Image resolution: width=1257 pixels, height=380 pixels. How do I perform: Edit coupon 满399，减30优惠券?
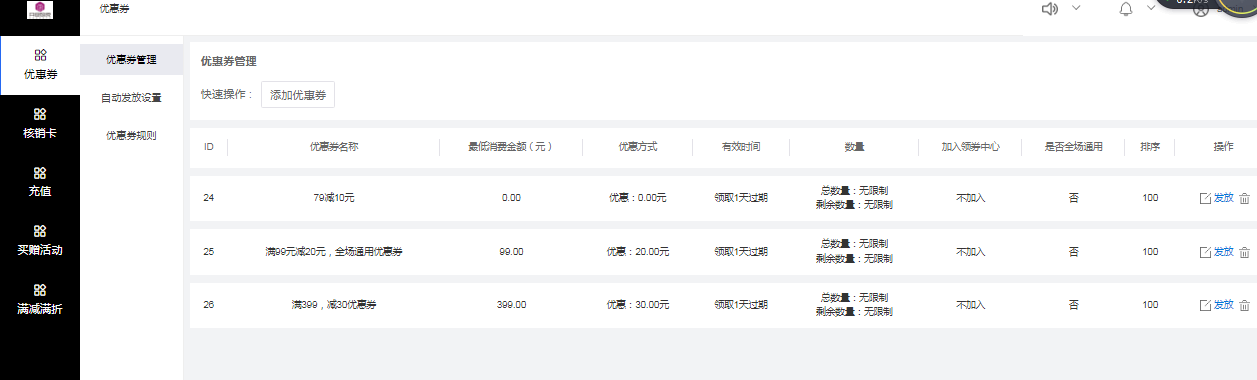click(1205, 305)
